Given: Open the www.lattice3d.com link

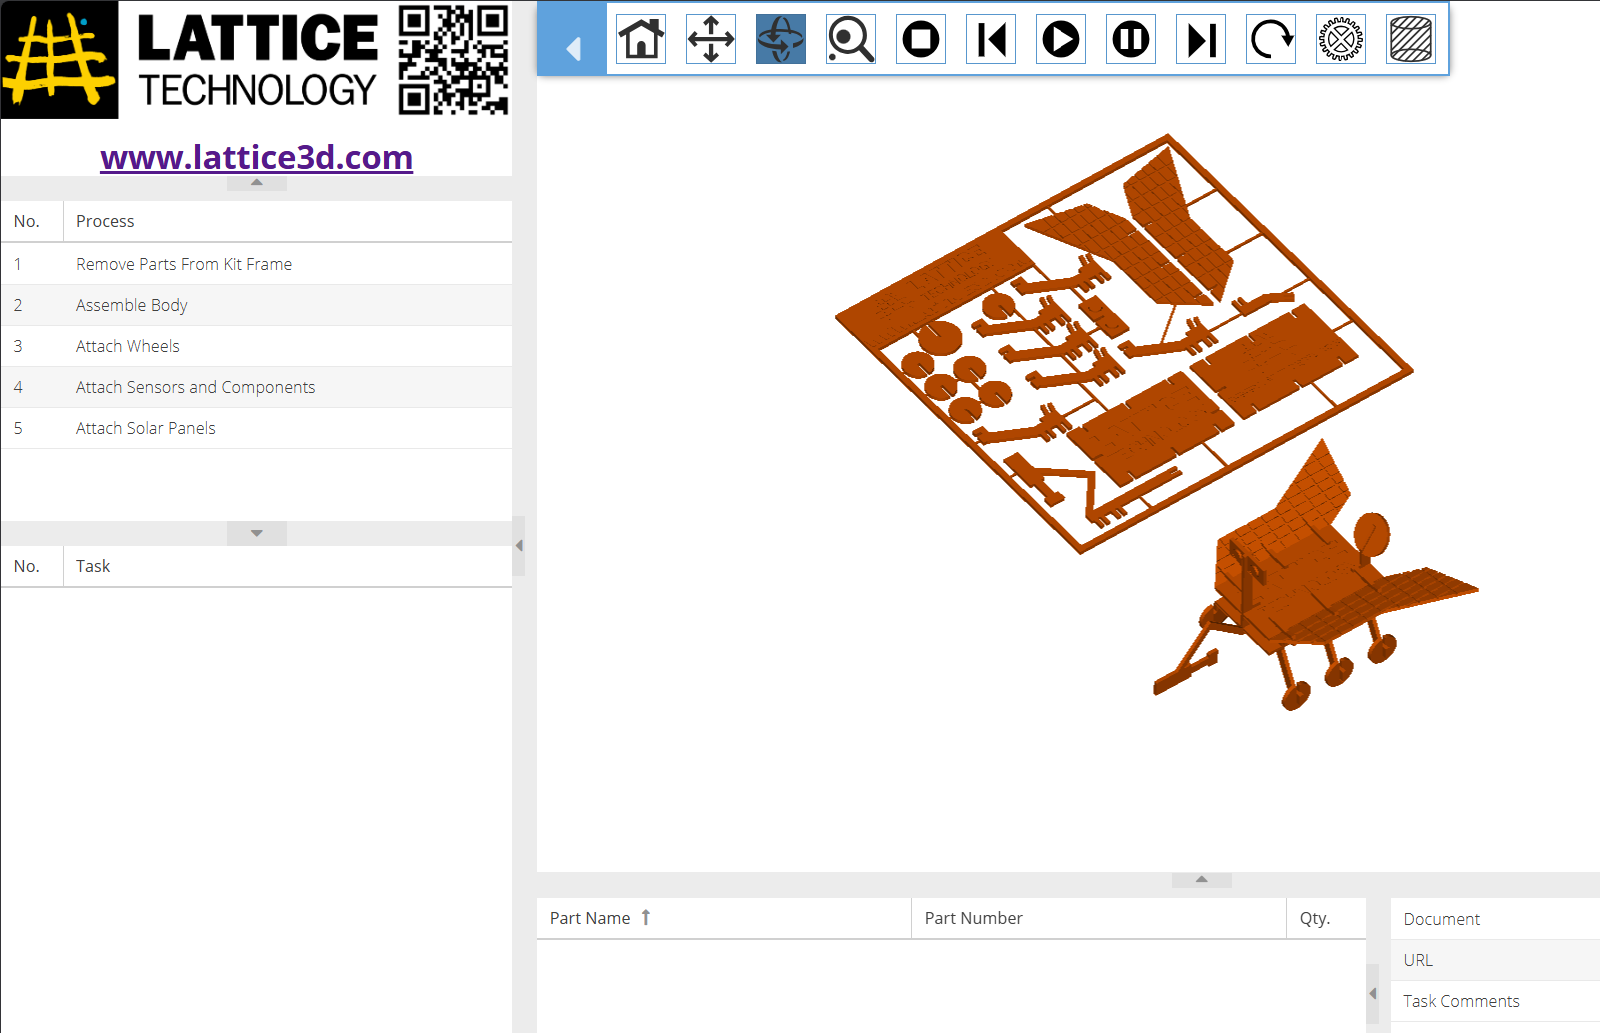Looking at the screenshot, I should [257, 158].
